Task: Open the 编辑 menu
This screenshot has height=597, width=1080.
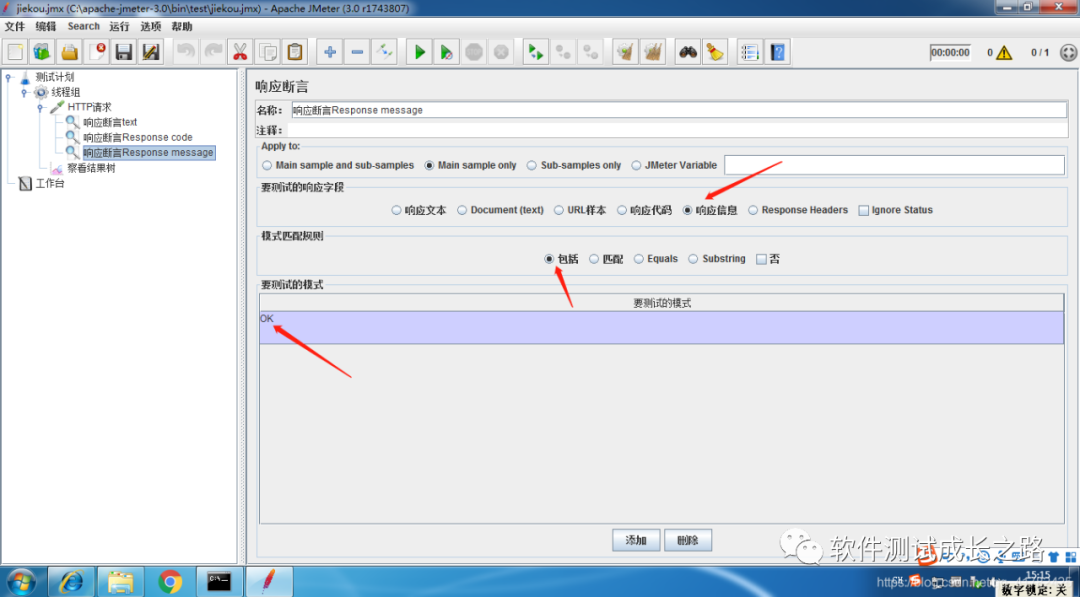Action: click(x=46, y=26)
